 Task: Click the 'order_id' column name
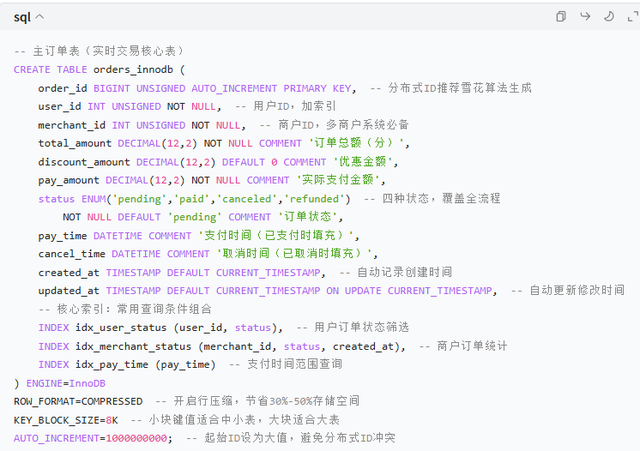point(62,88)
